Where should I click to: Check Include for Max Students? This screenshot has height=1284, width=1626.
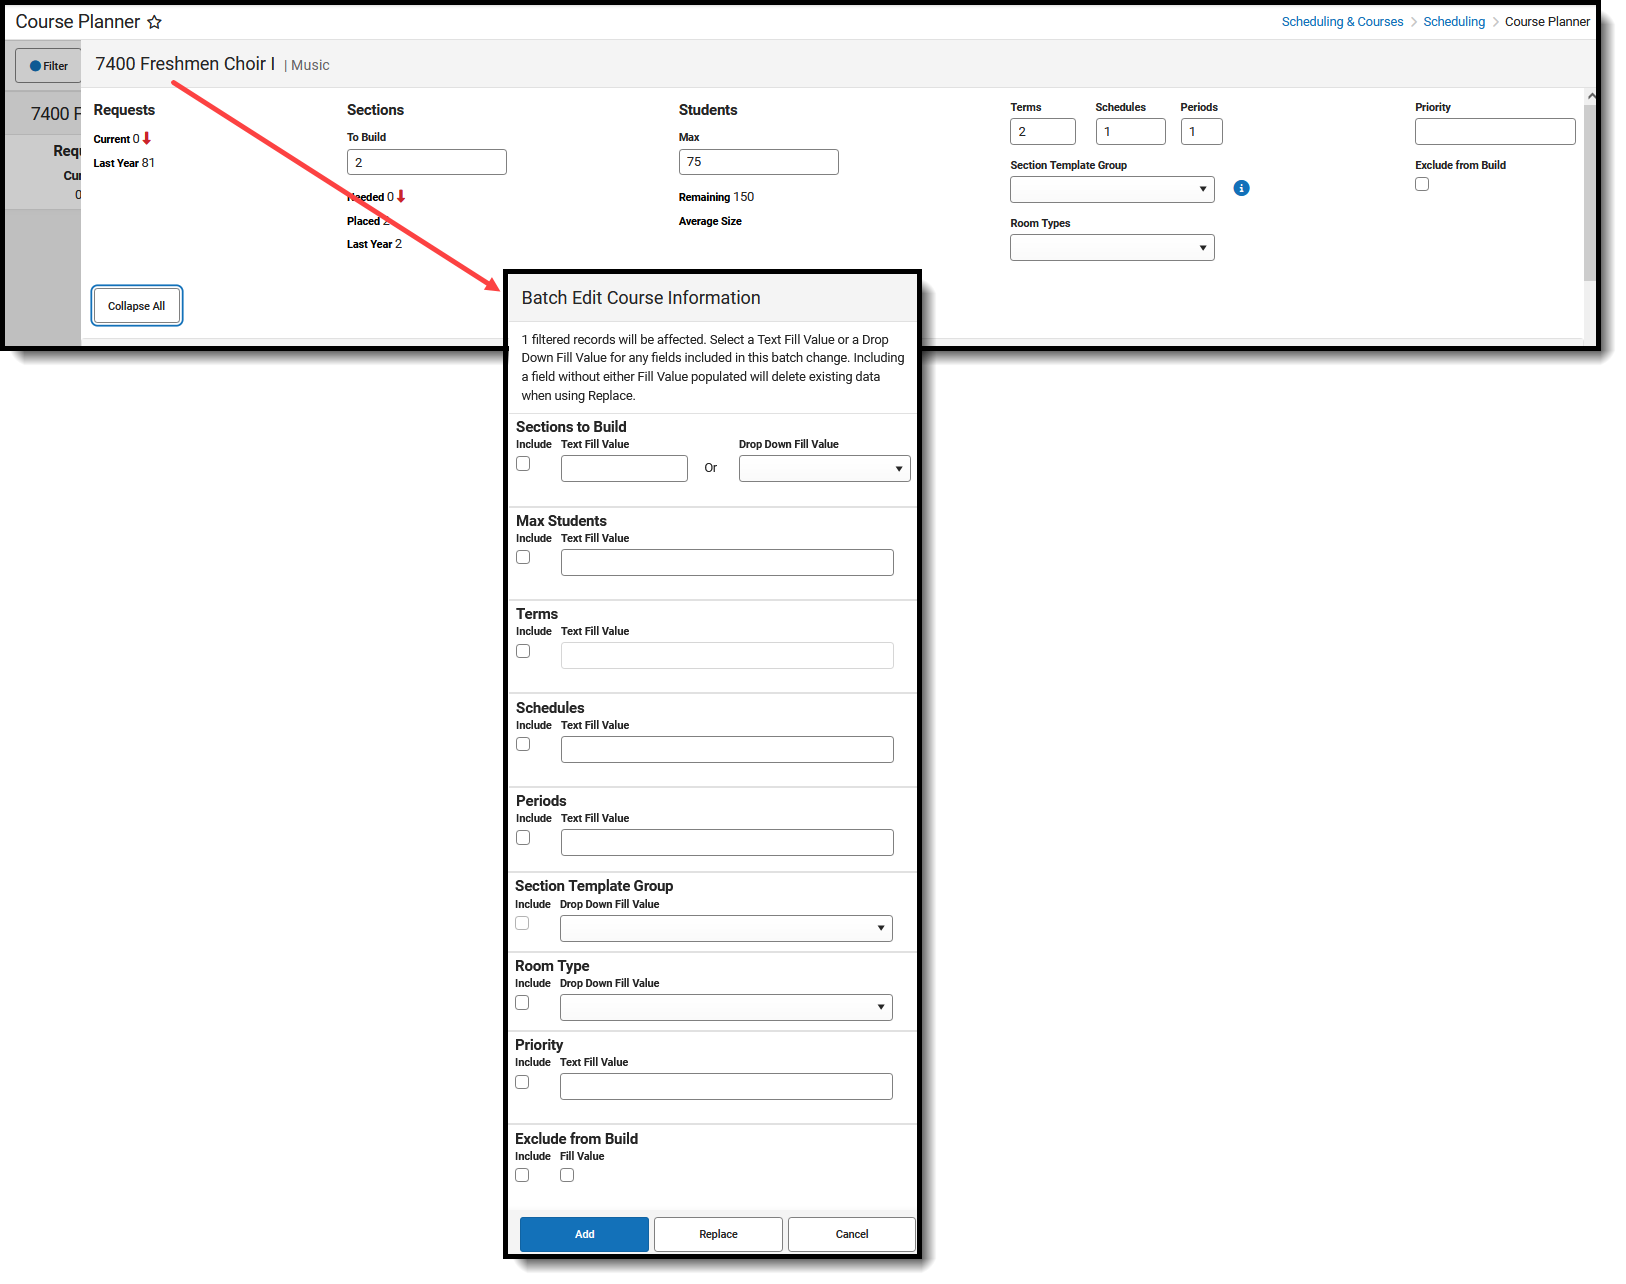[x=523, y=557]
